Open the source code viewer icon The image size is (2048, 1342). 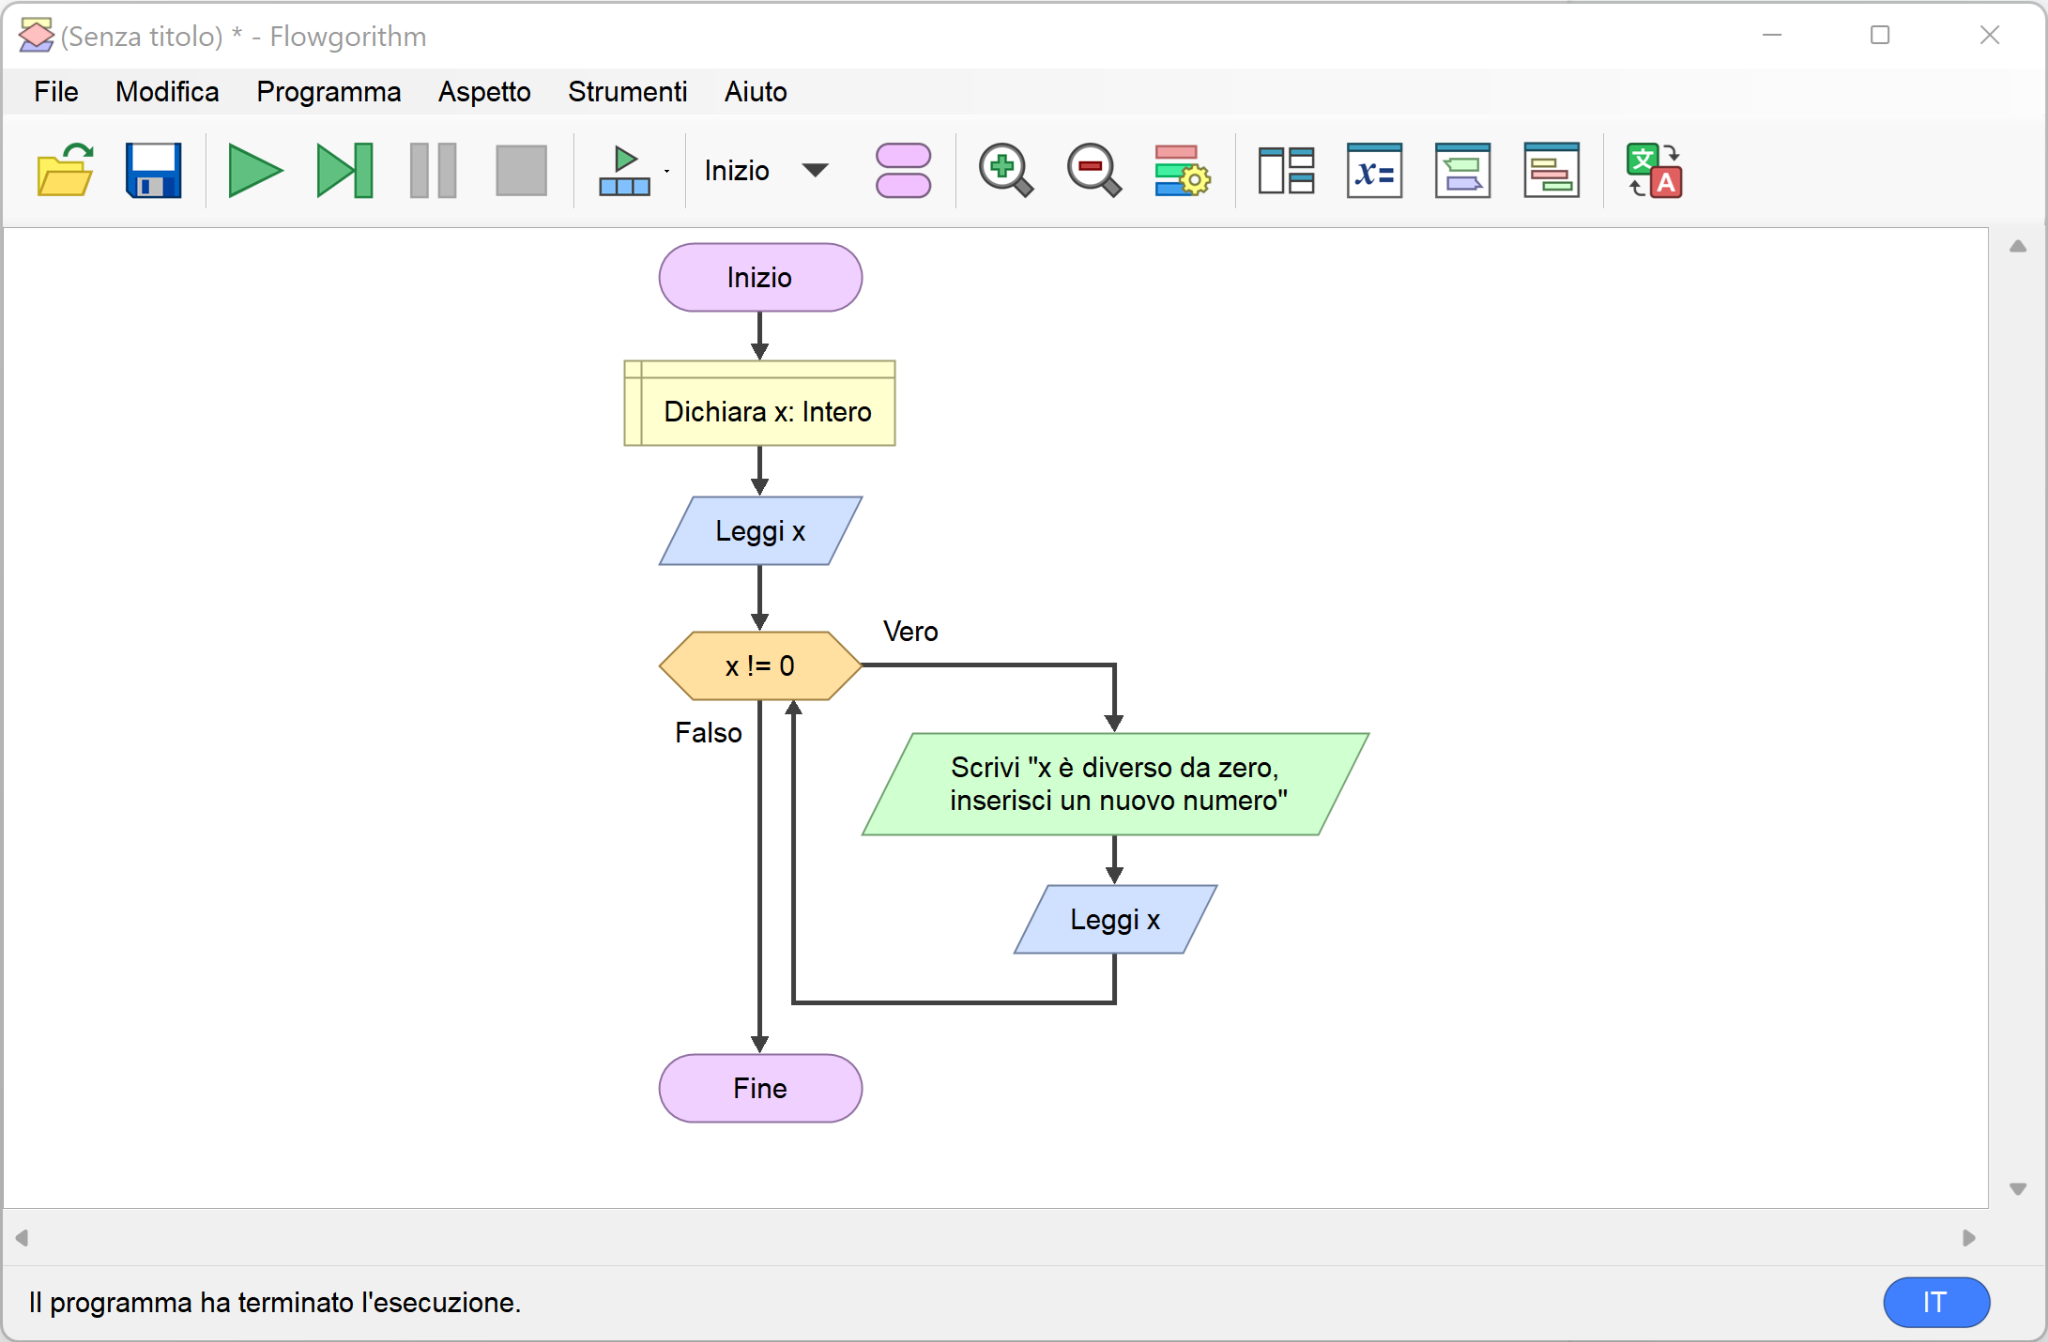coord(1551,171)
